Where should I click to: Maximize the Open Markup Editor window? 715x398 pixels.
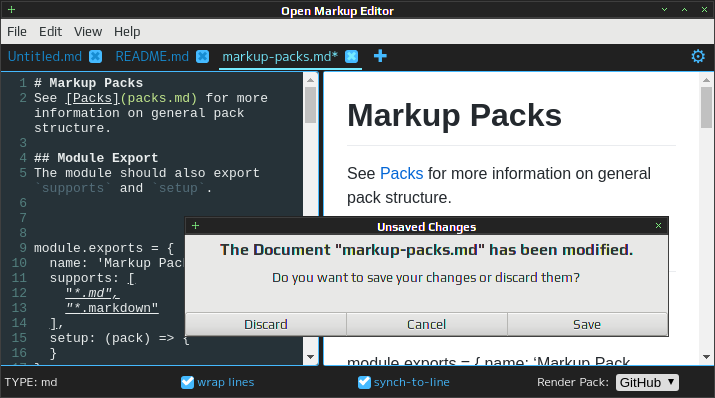click(x=684, y=10)
